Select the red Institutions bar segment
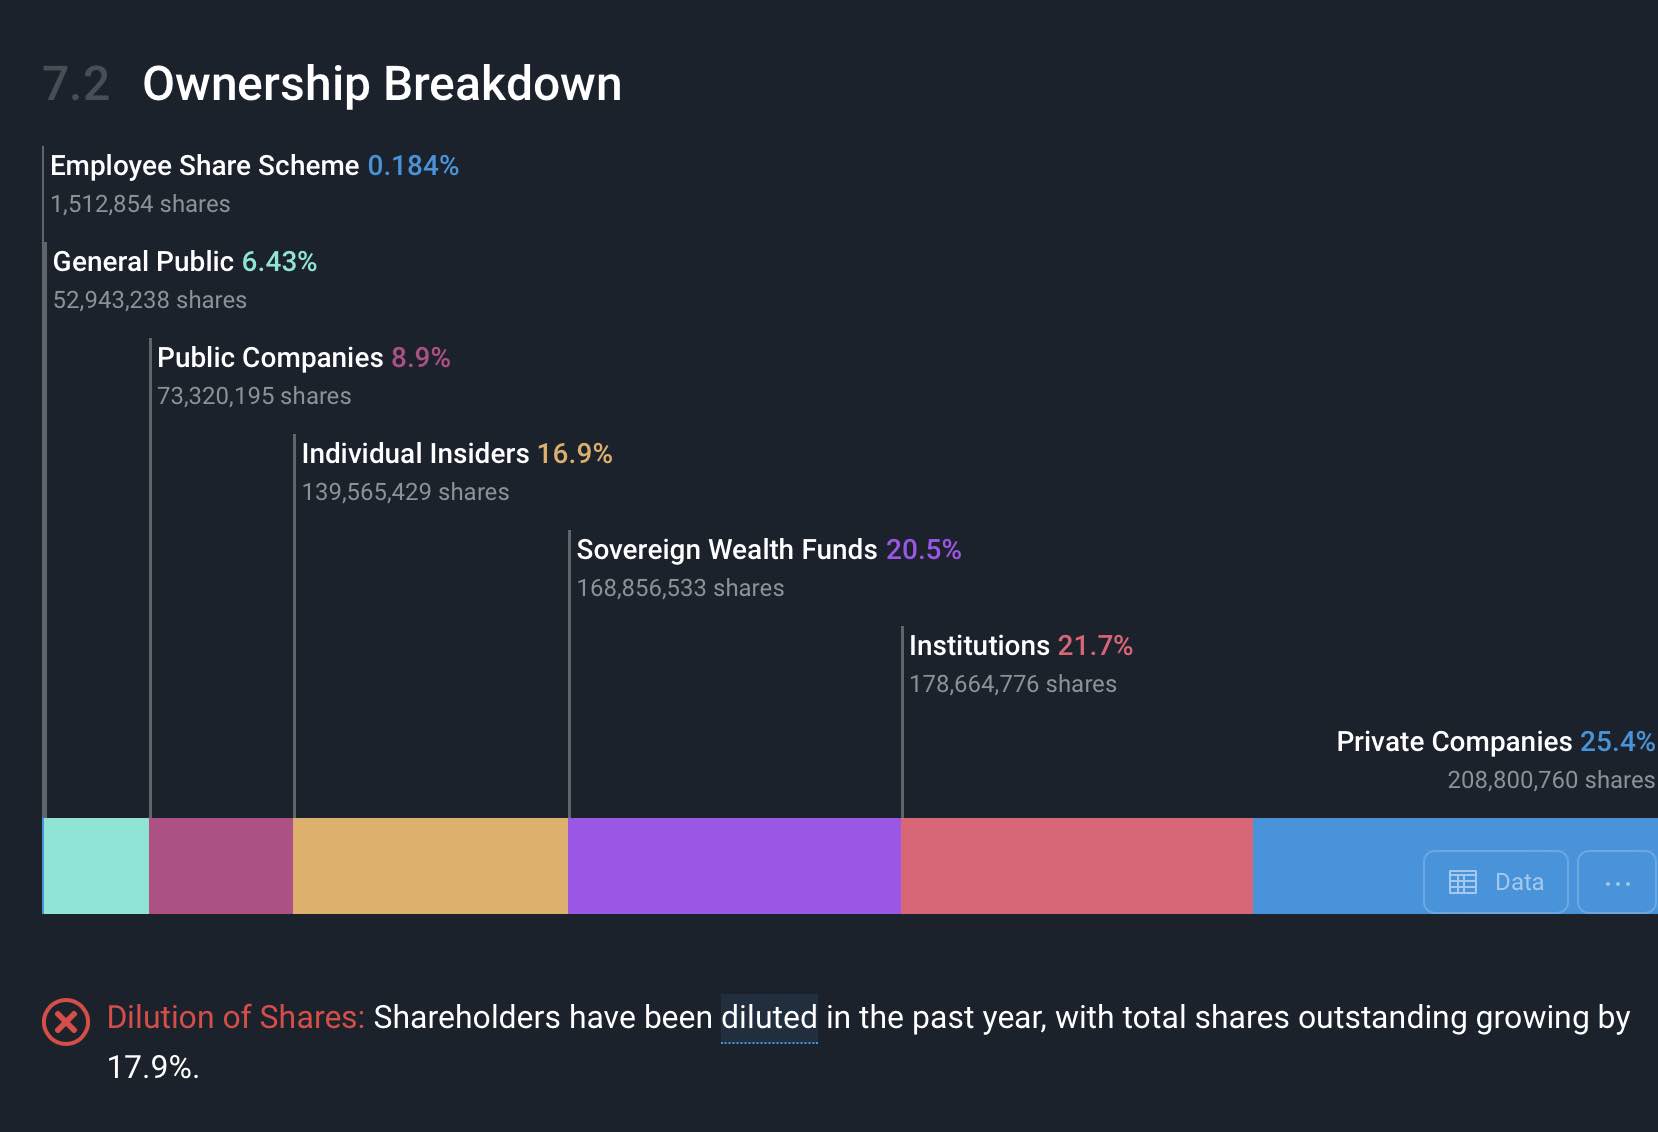 click(1077, 866)
